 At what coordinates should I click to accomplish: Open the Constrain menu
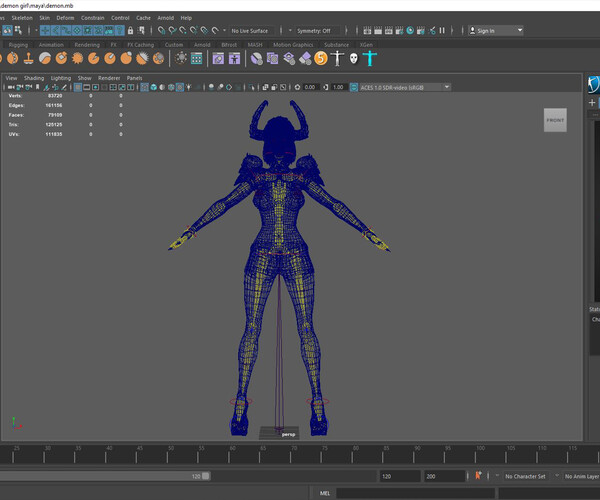[x=92, y=18]
